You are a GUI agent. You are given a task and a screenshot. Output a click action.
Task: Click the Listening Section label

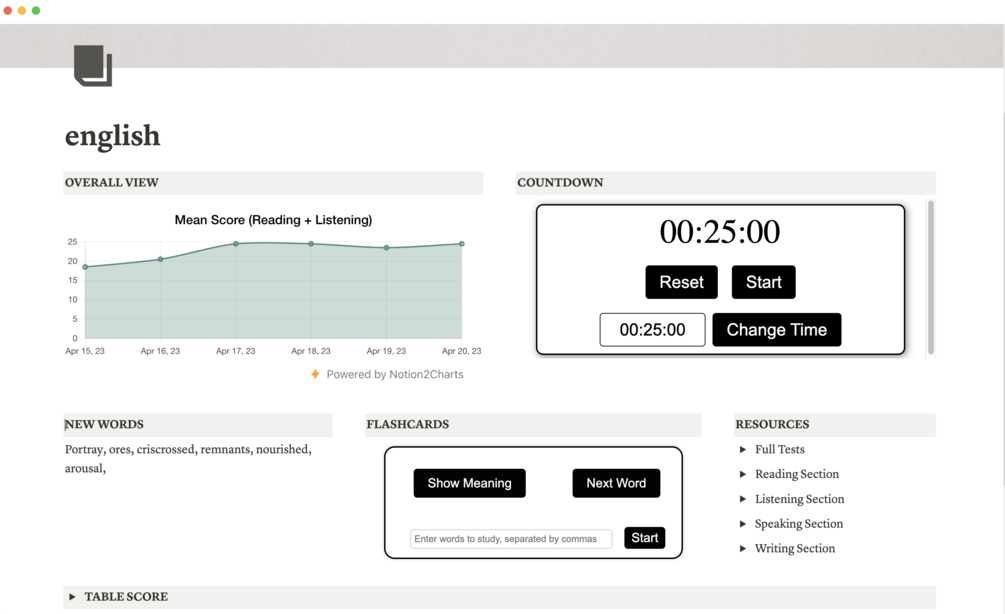pyautogui.click(x=799, y=499)
